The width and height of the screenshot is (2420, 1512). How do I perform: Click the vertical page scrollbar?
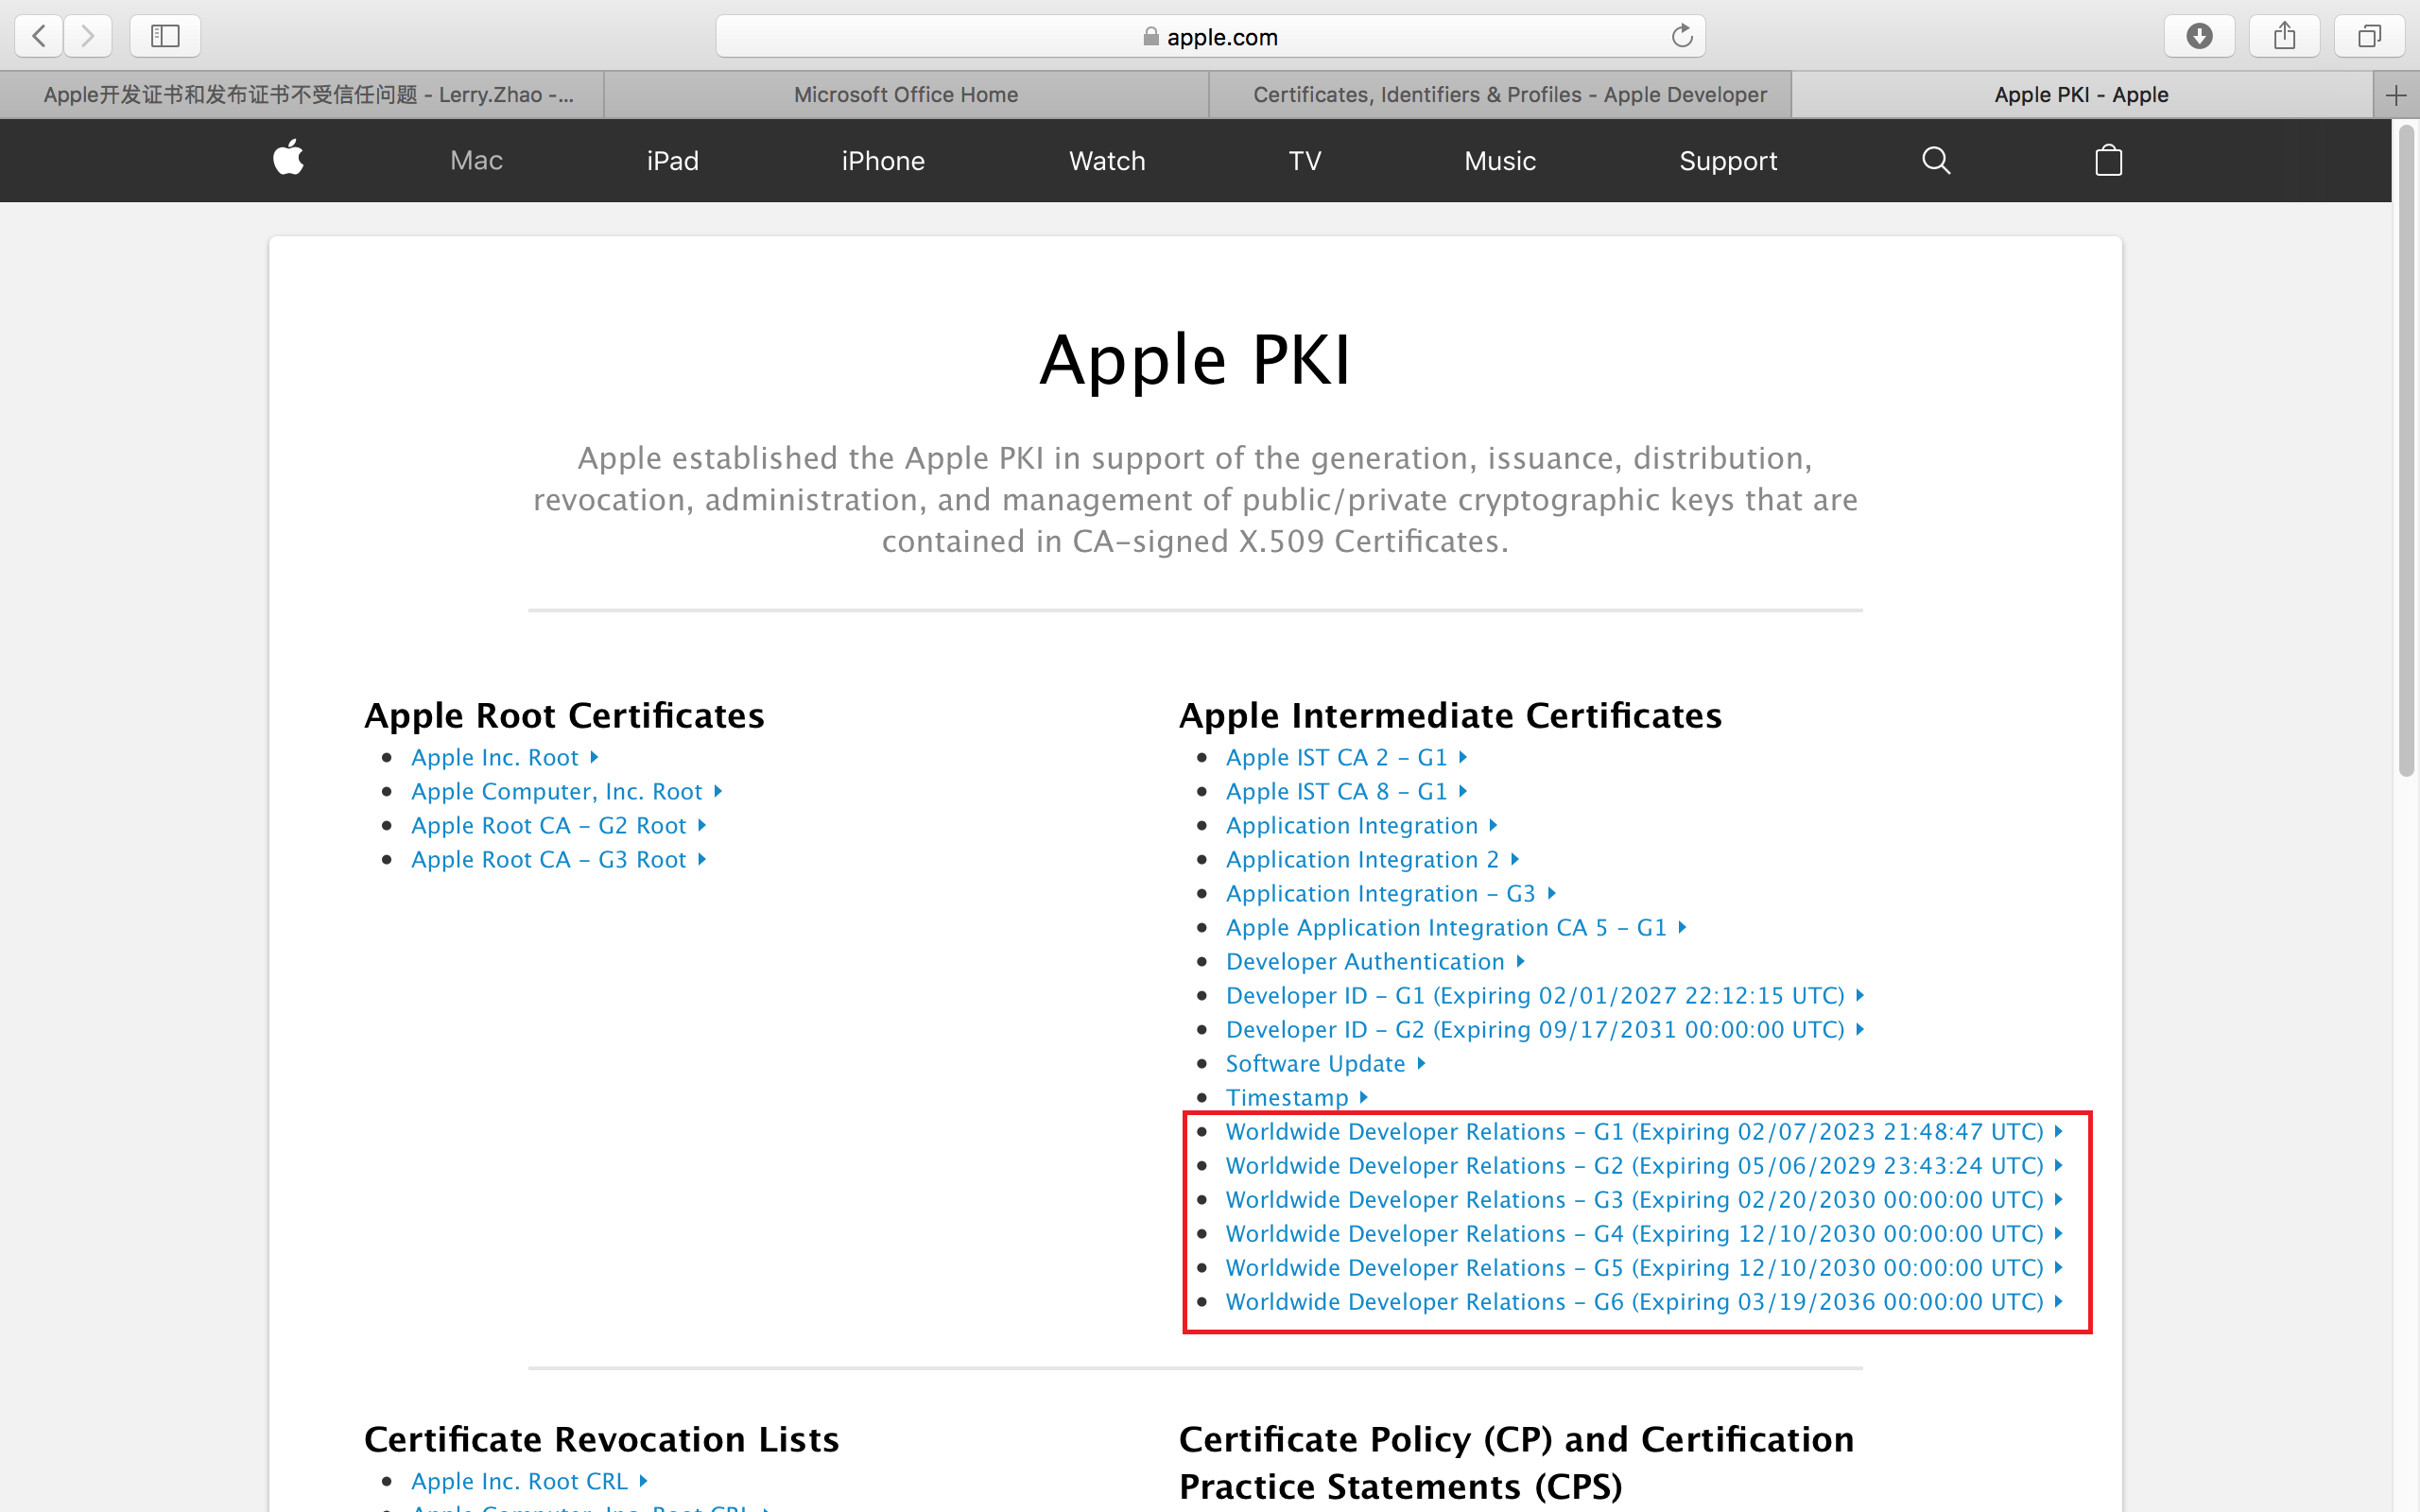(x=2406, y=450)
